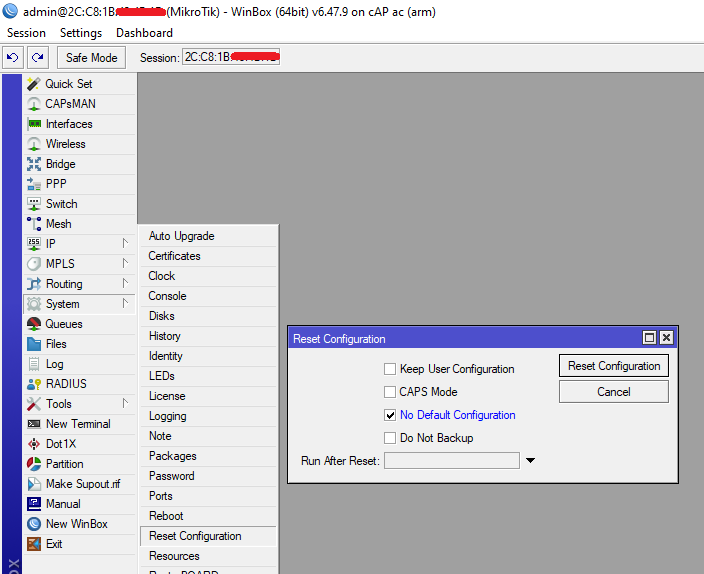Image resolution: width=704 pixels, height=574 pixels.
Task: Click the IP 255 icon
Action: pyautogui.click(x=34, y=244)
